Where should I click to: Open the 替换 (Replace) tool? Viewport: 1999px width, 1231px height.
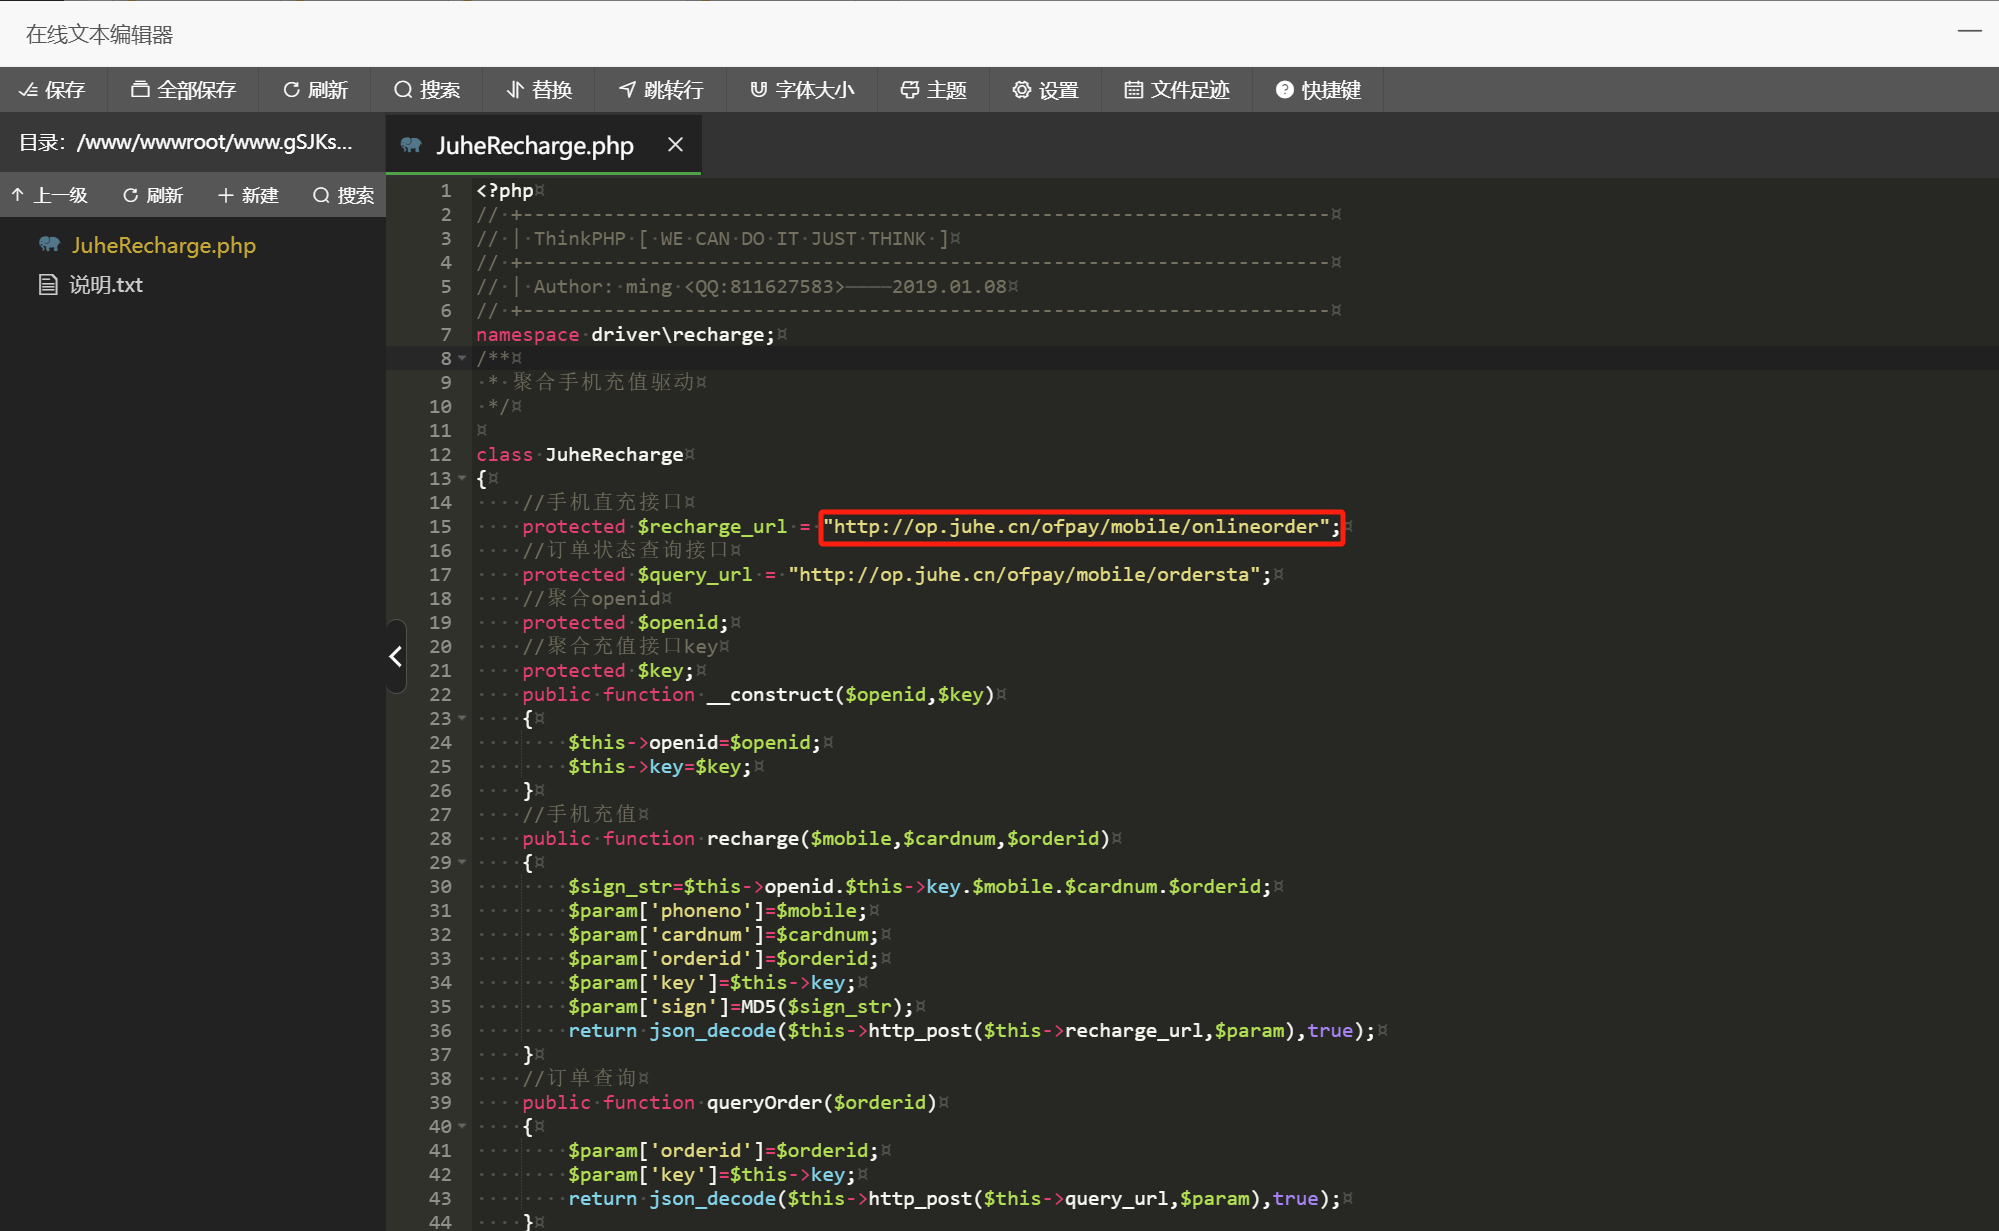pos(539,90)
